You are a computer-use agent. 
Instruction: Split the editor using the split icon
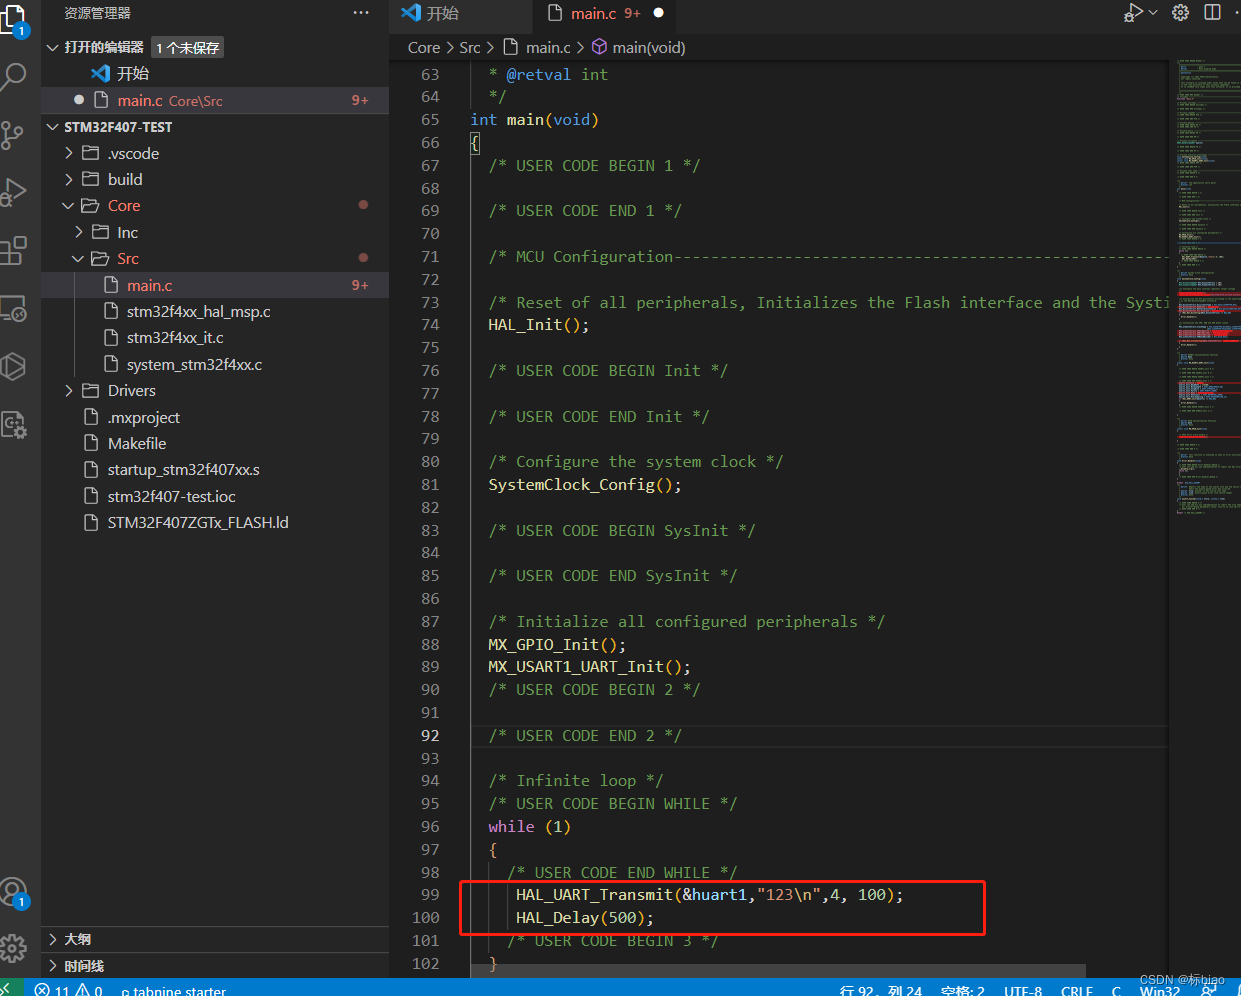[1213, 12]
